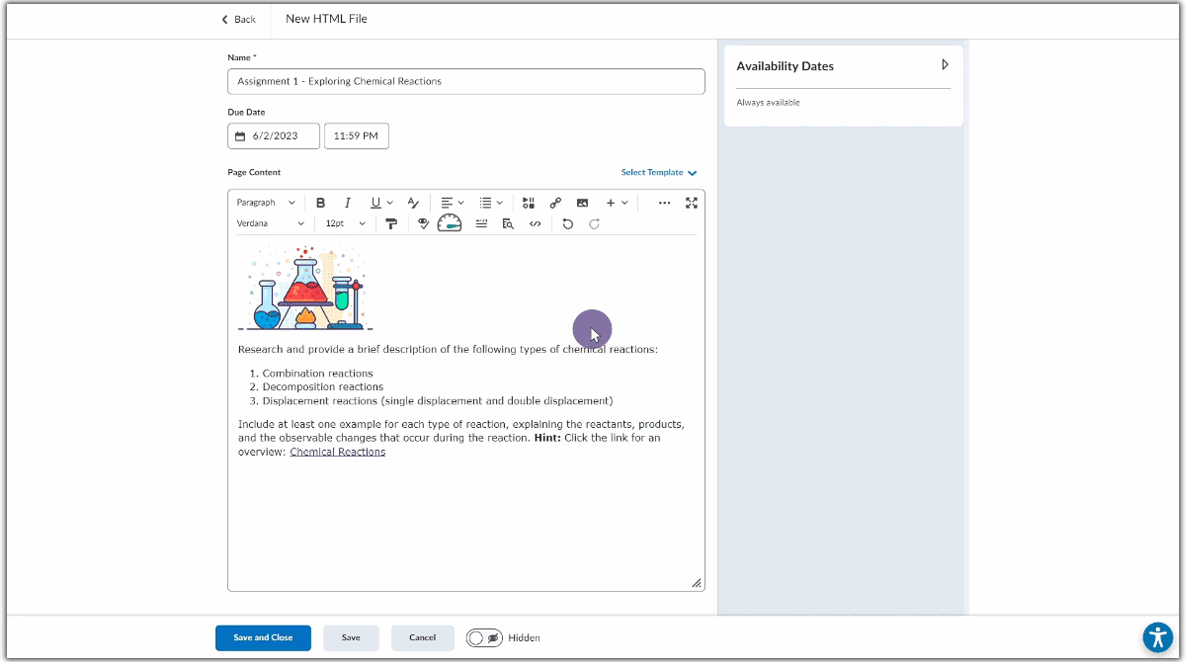Image resolution: width=1186 pixels, height=662 pixels.
Task: Click the Save and Close button
Action: [263, 638]
